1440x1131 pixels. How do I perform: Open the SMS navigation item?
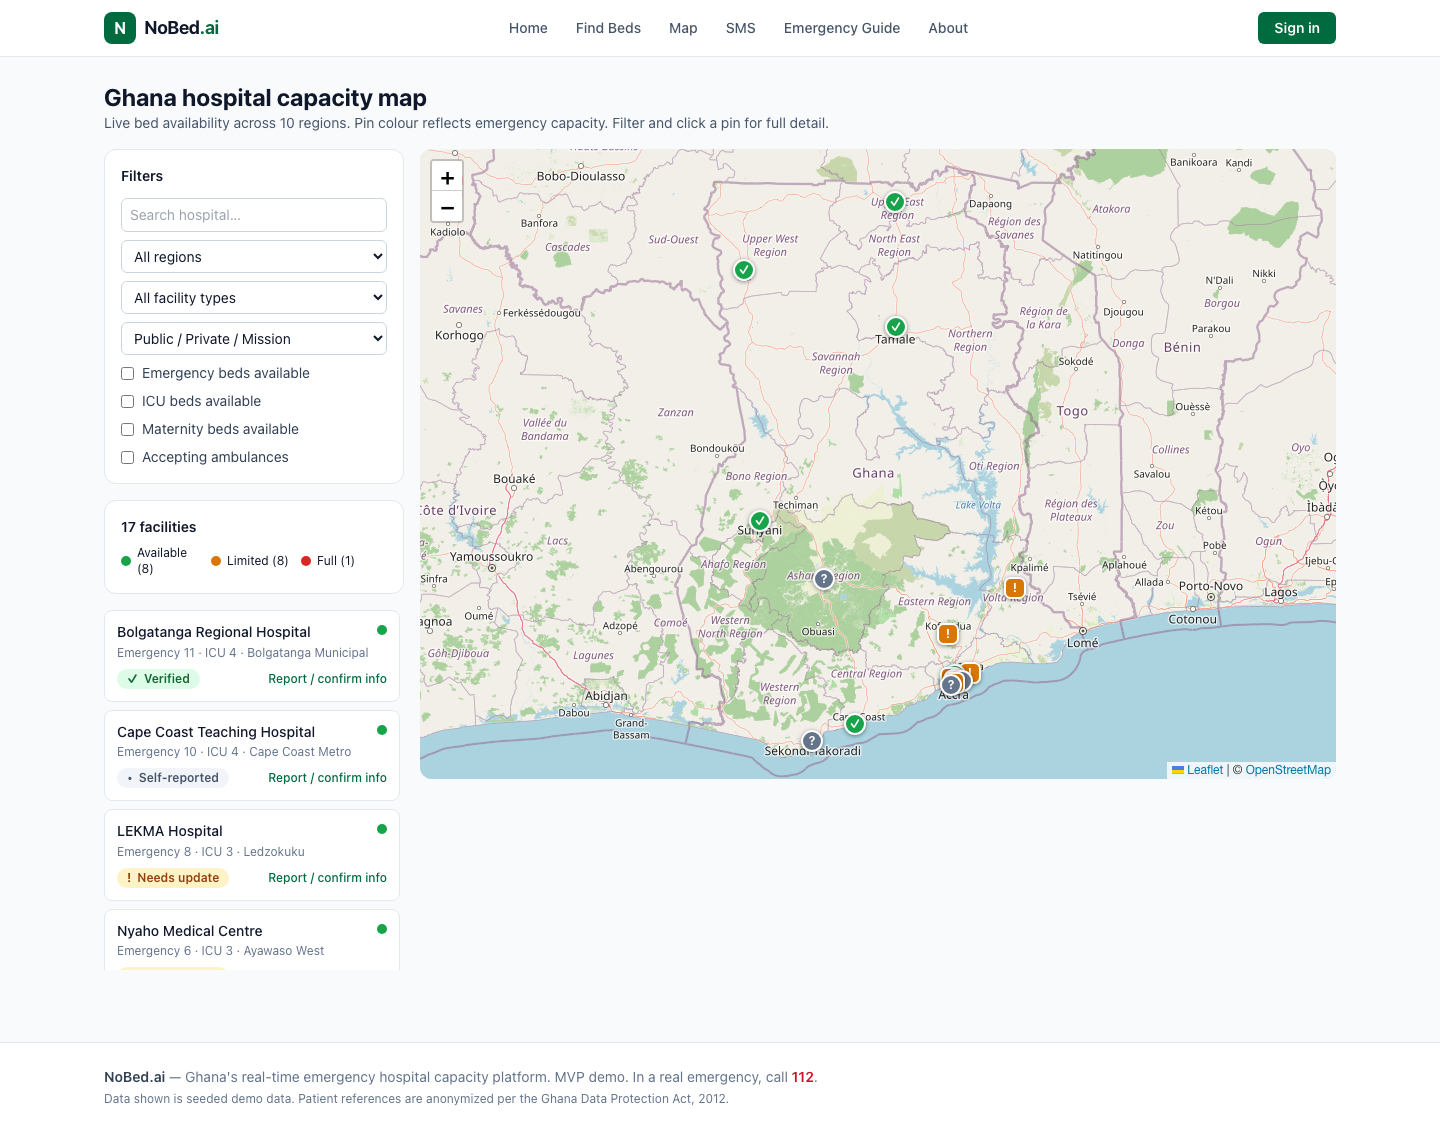[x=741, y=28]
